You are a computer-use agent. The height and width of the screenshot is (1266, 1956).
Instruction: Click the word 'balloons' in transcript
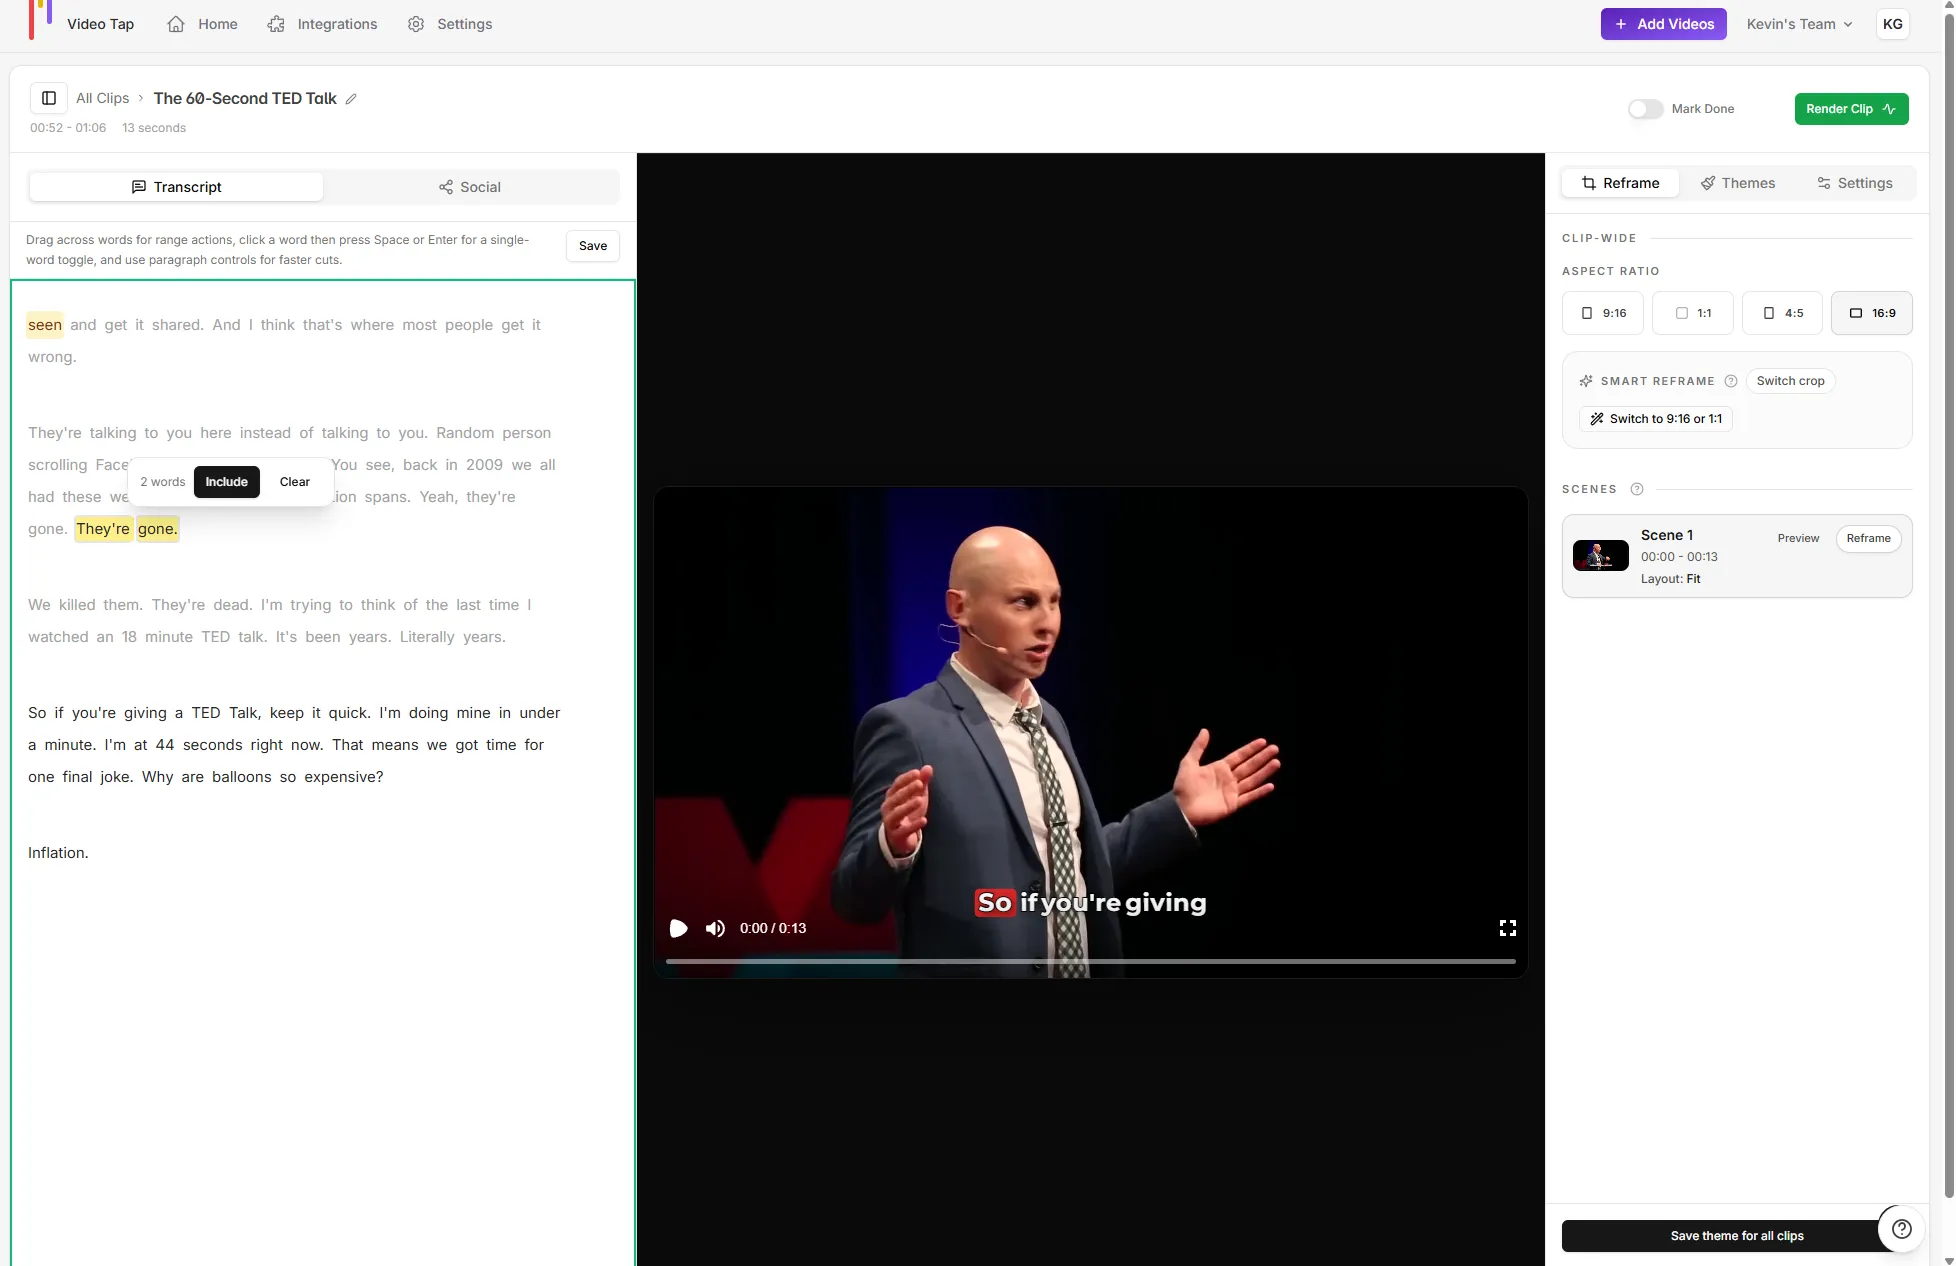(242, 777)
